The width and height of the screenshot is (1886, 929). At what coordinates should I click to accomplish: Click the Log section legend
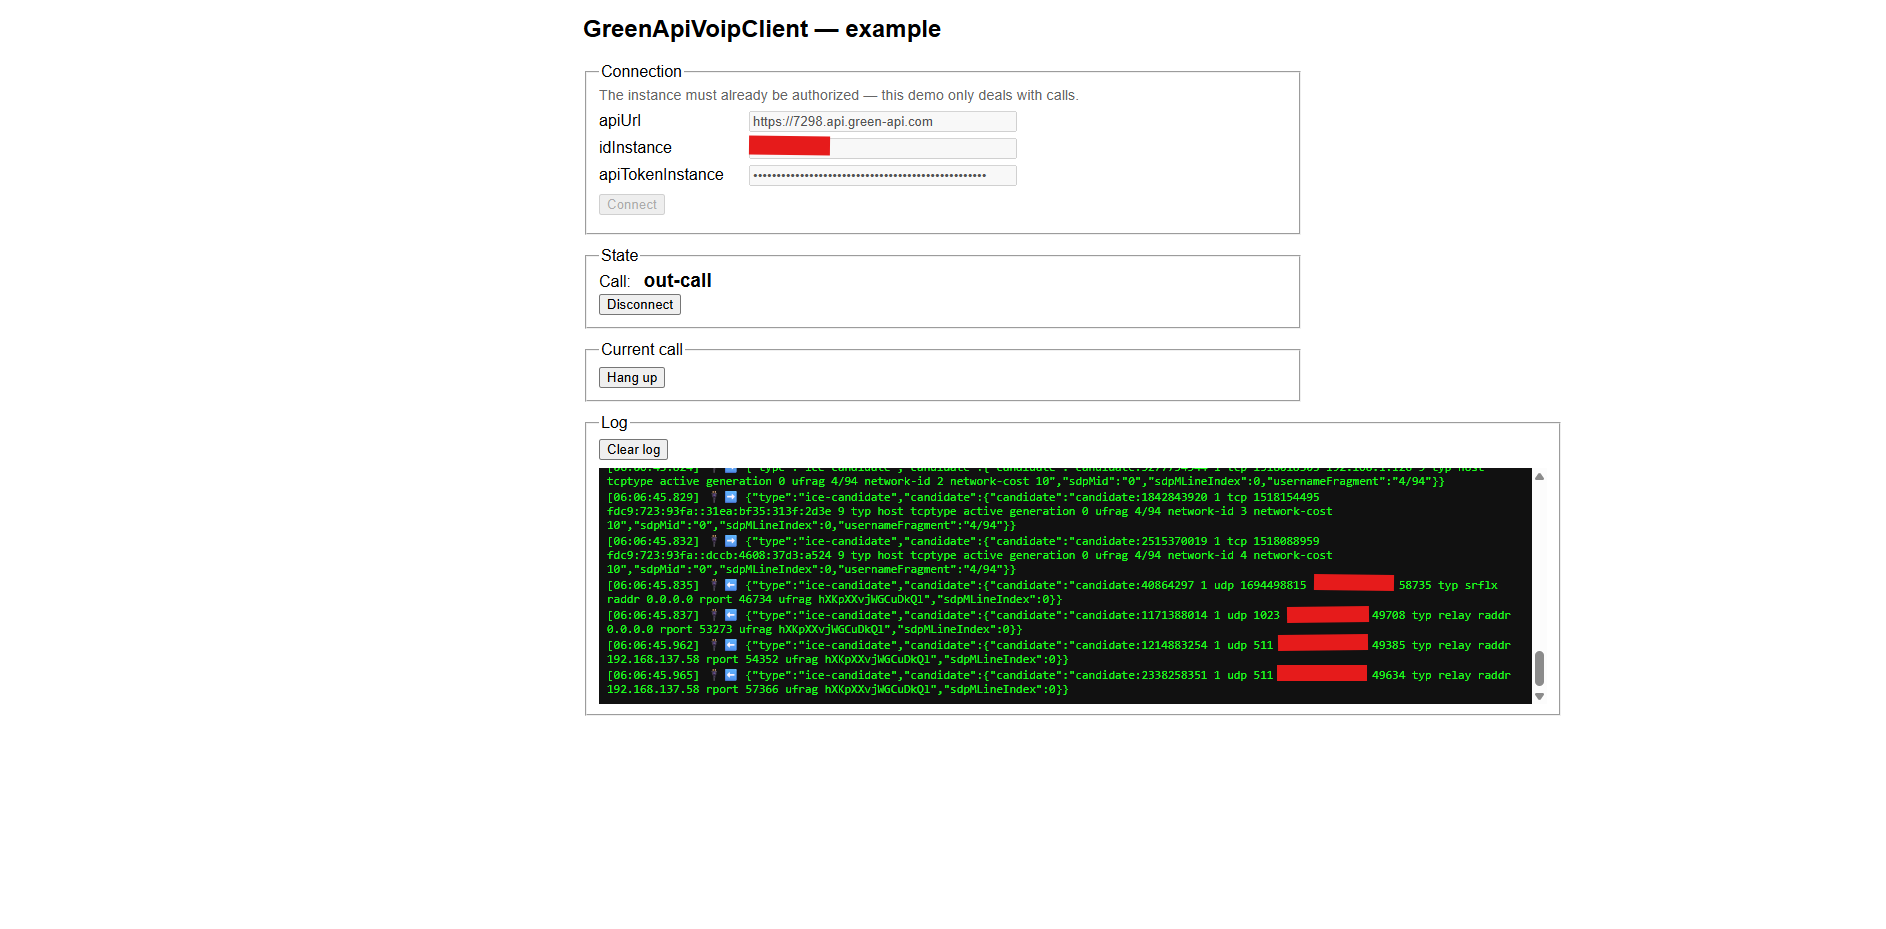[x=614, y=423]
